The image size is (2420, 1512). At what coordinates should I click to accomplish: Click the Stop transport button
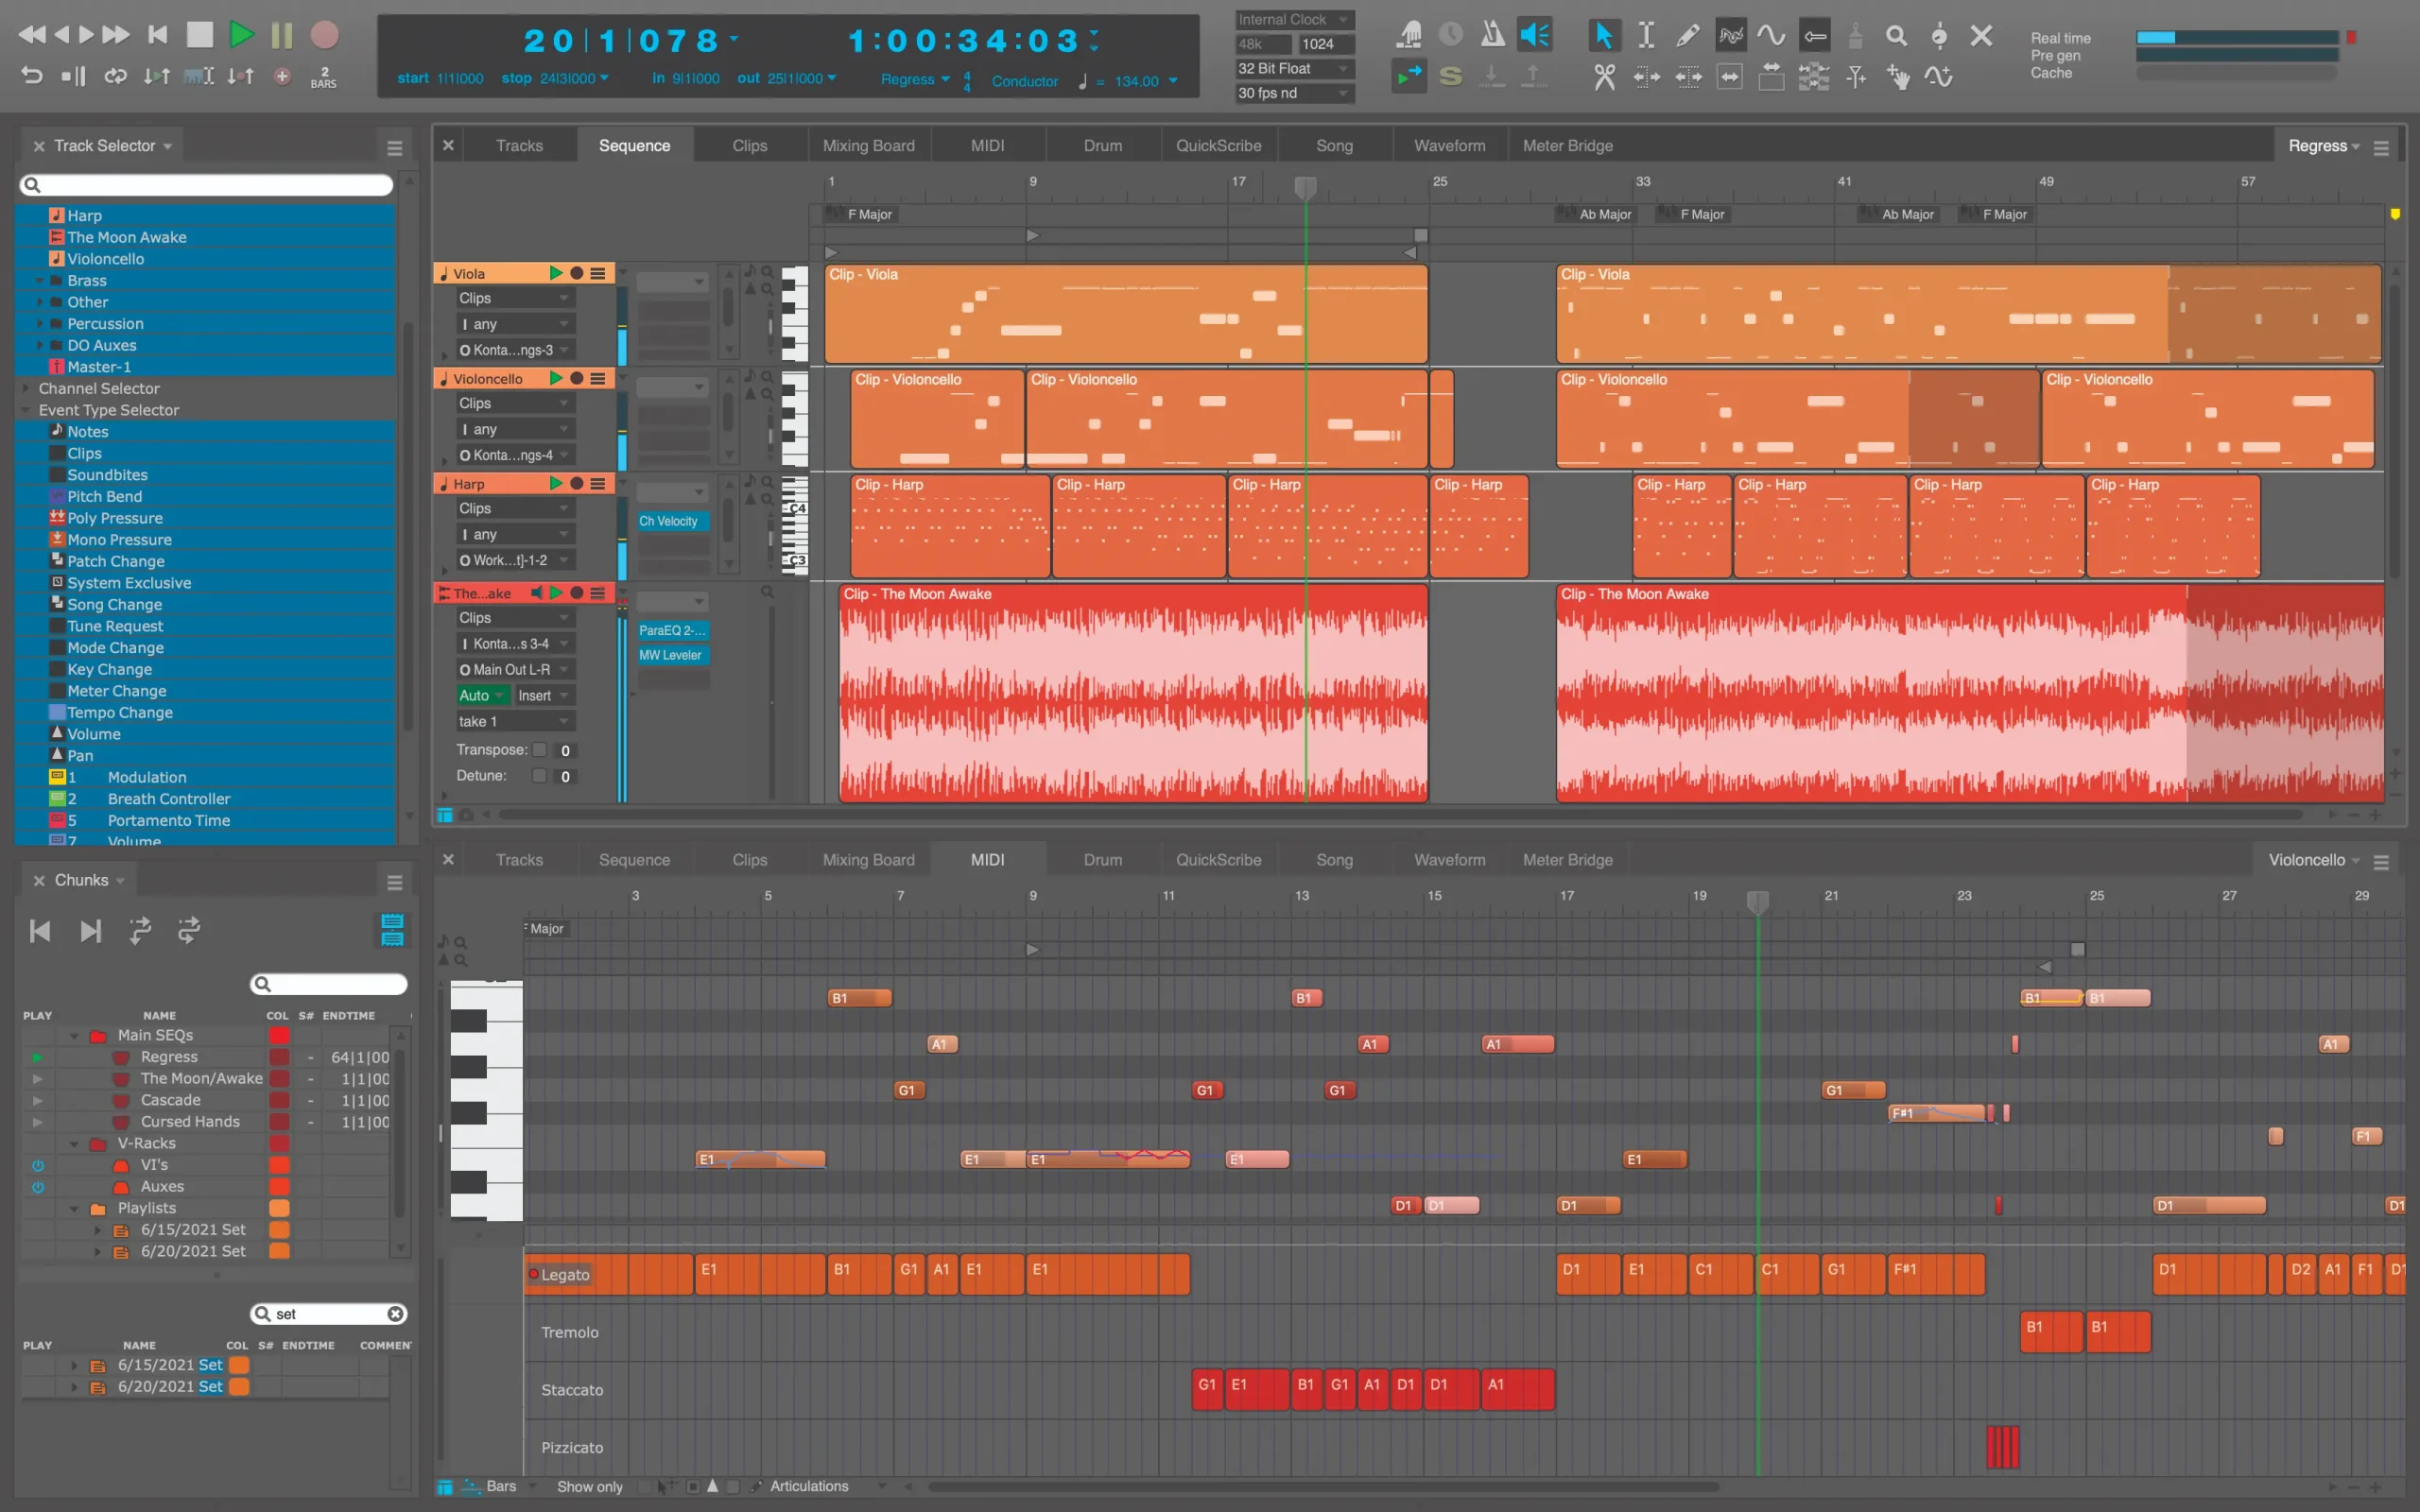(200, 35)
